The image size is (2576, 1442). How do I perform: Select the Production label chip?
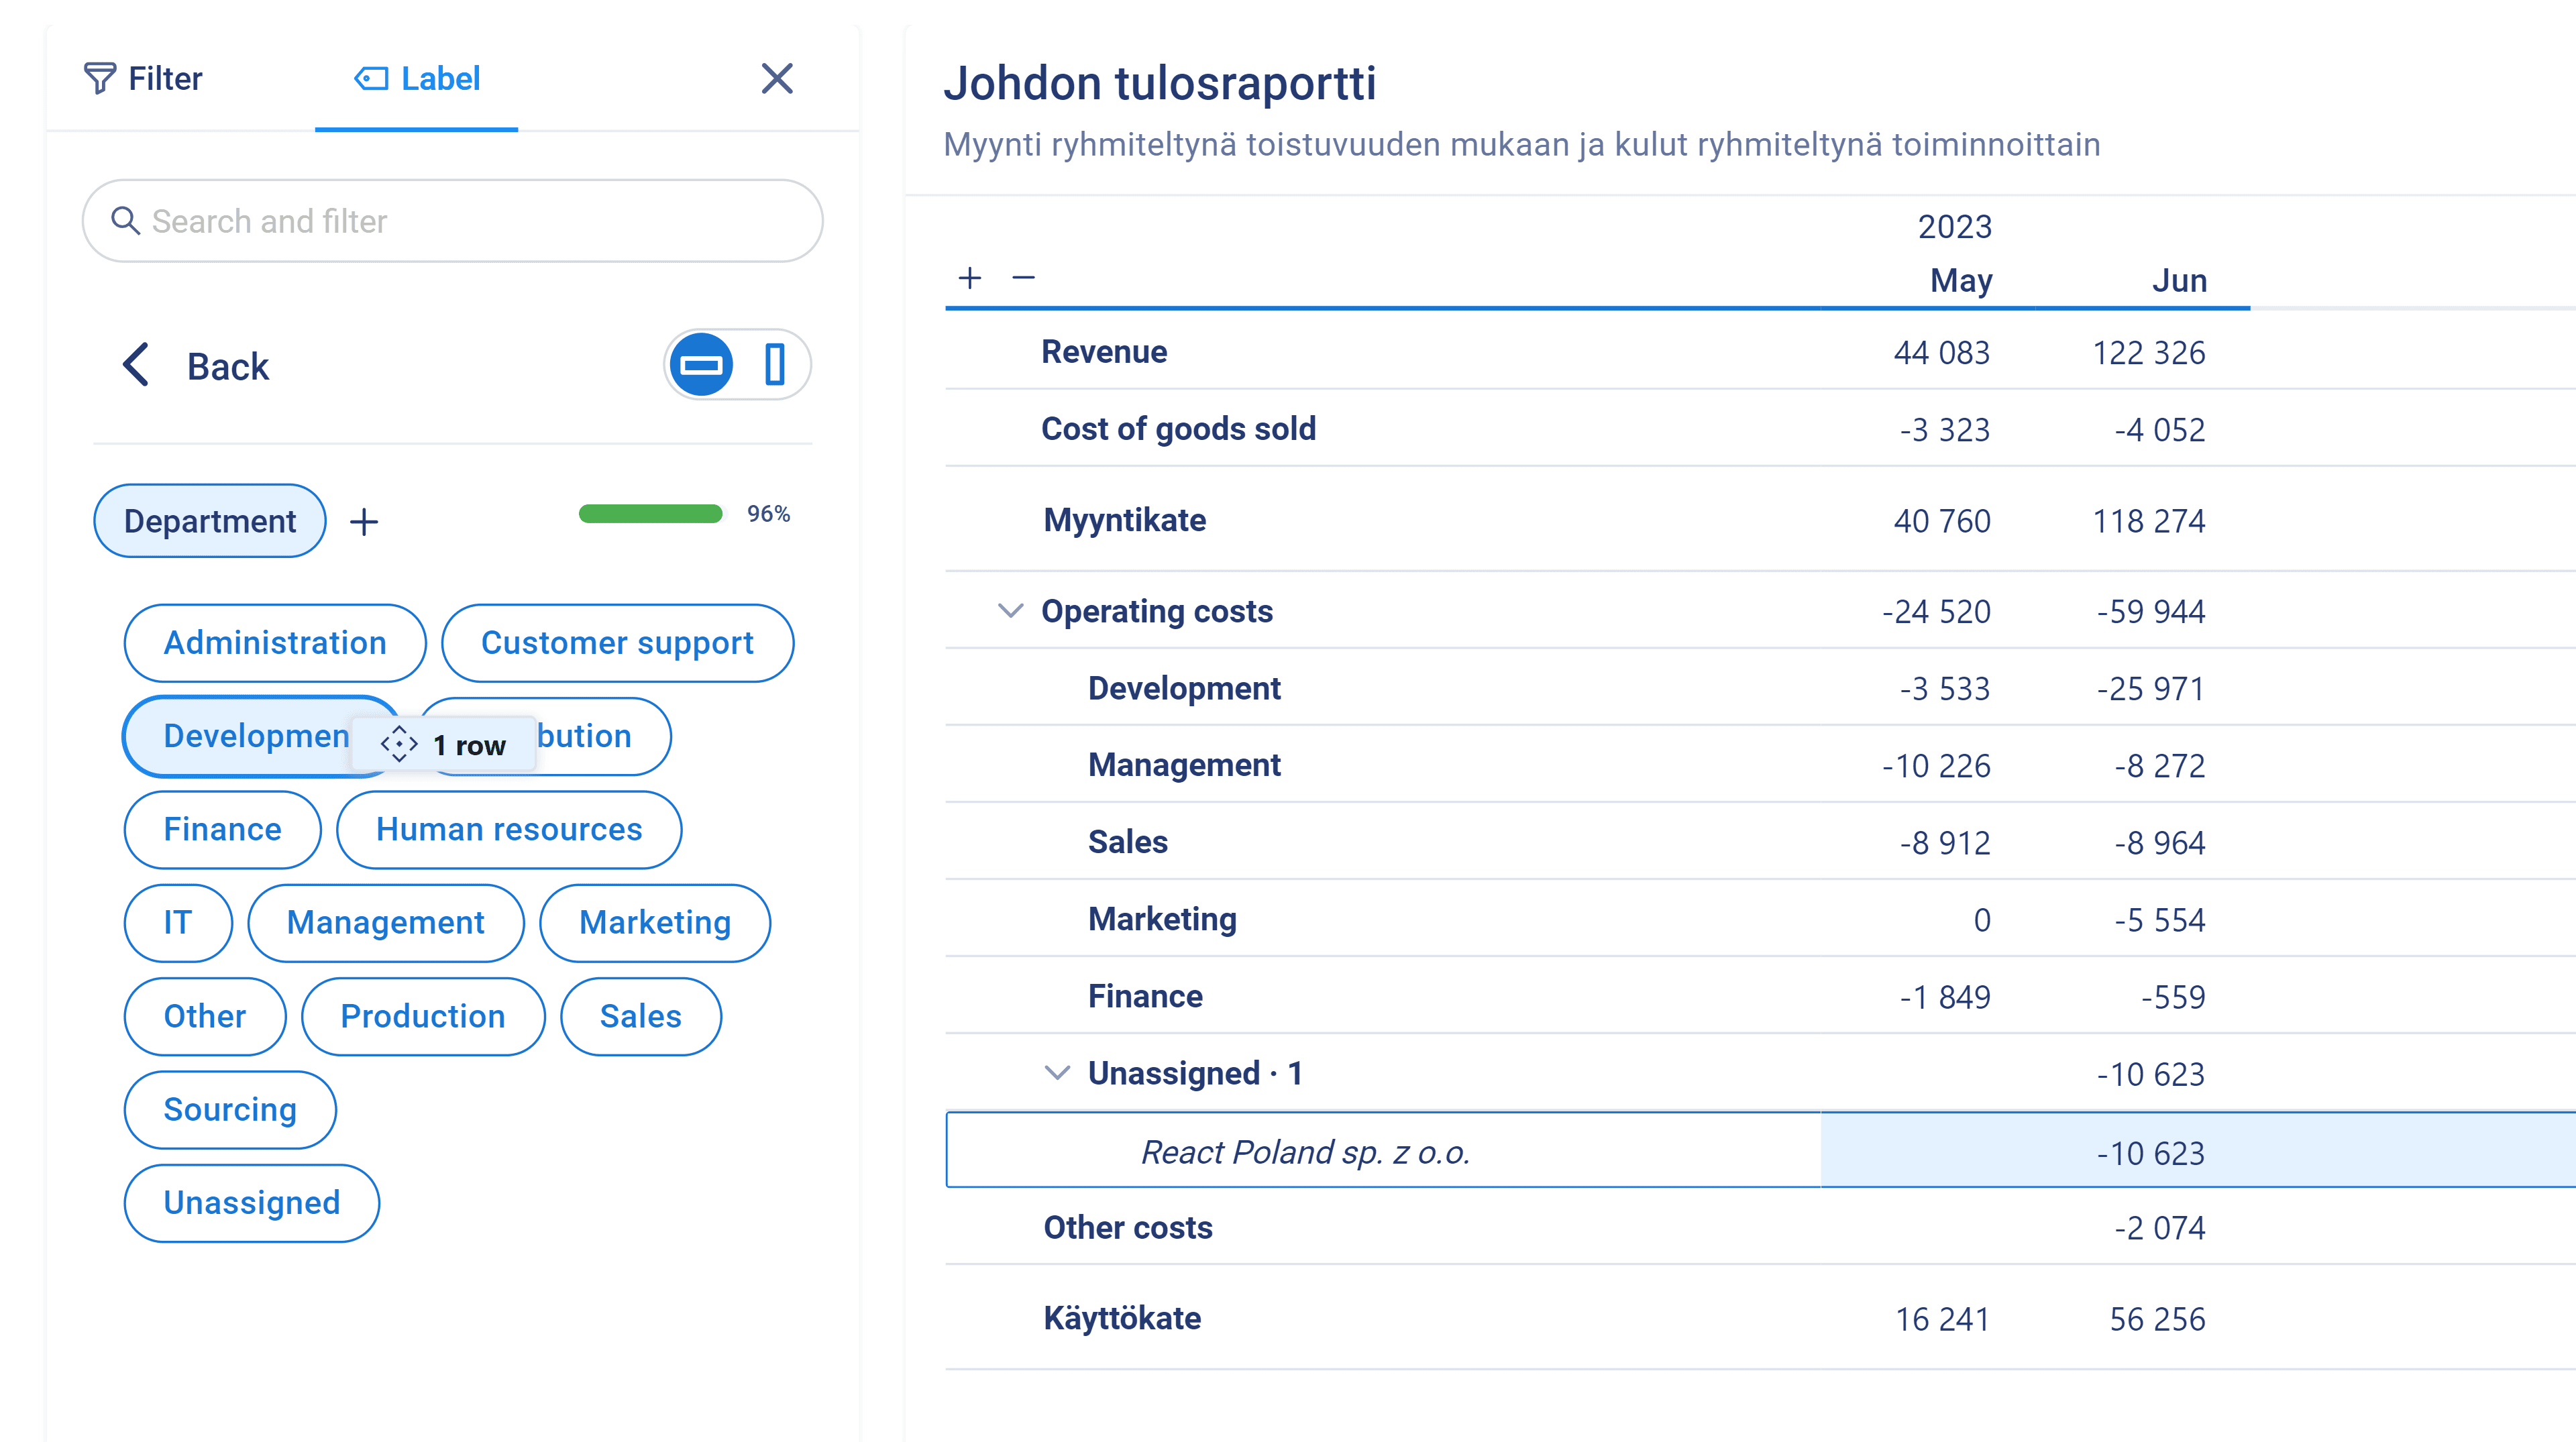[x=423, y=1016]
